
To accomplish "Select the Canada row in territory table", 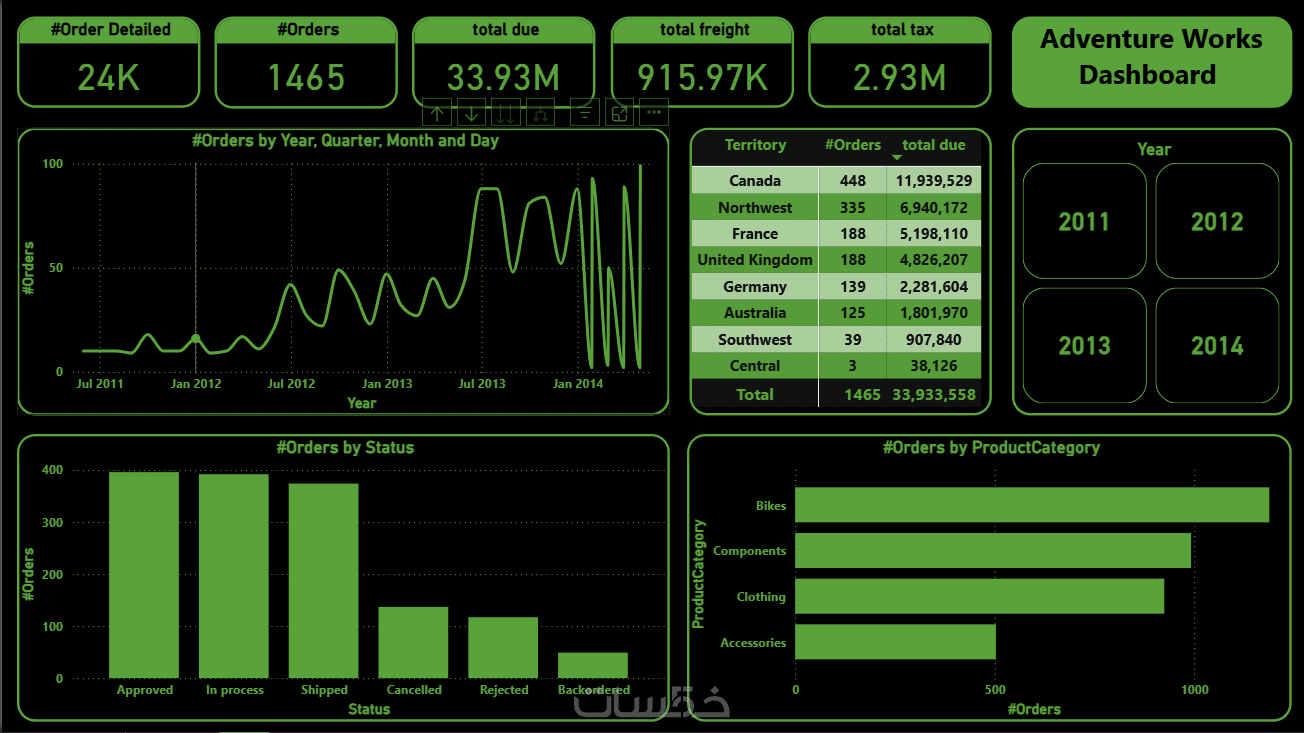I will point(836,181).
